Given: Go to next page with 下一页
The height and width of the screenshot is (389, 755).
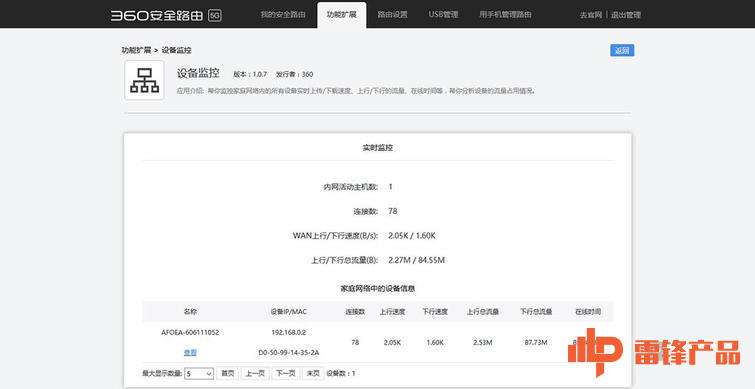Looking at the screenshot, I should [286, 373].
